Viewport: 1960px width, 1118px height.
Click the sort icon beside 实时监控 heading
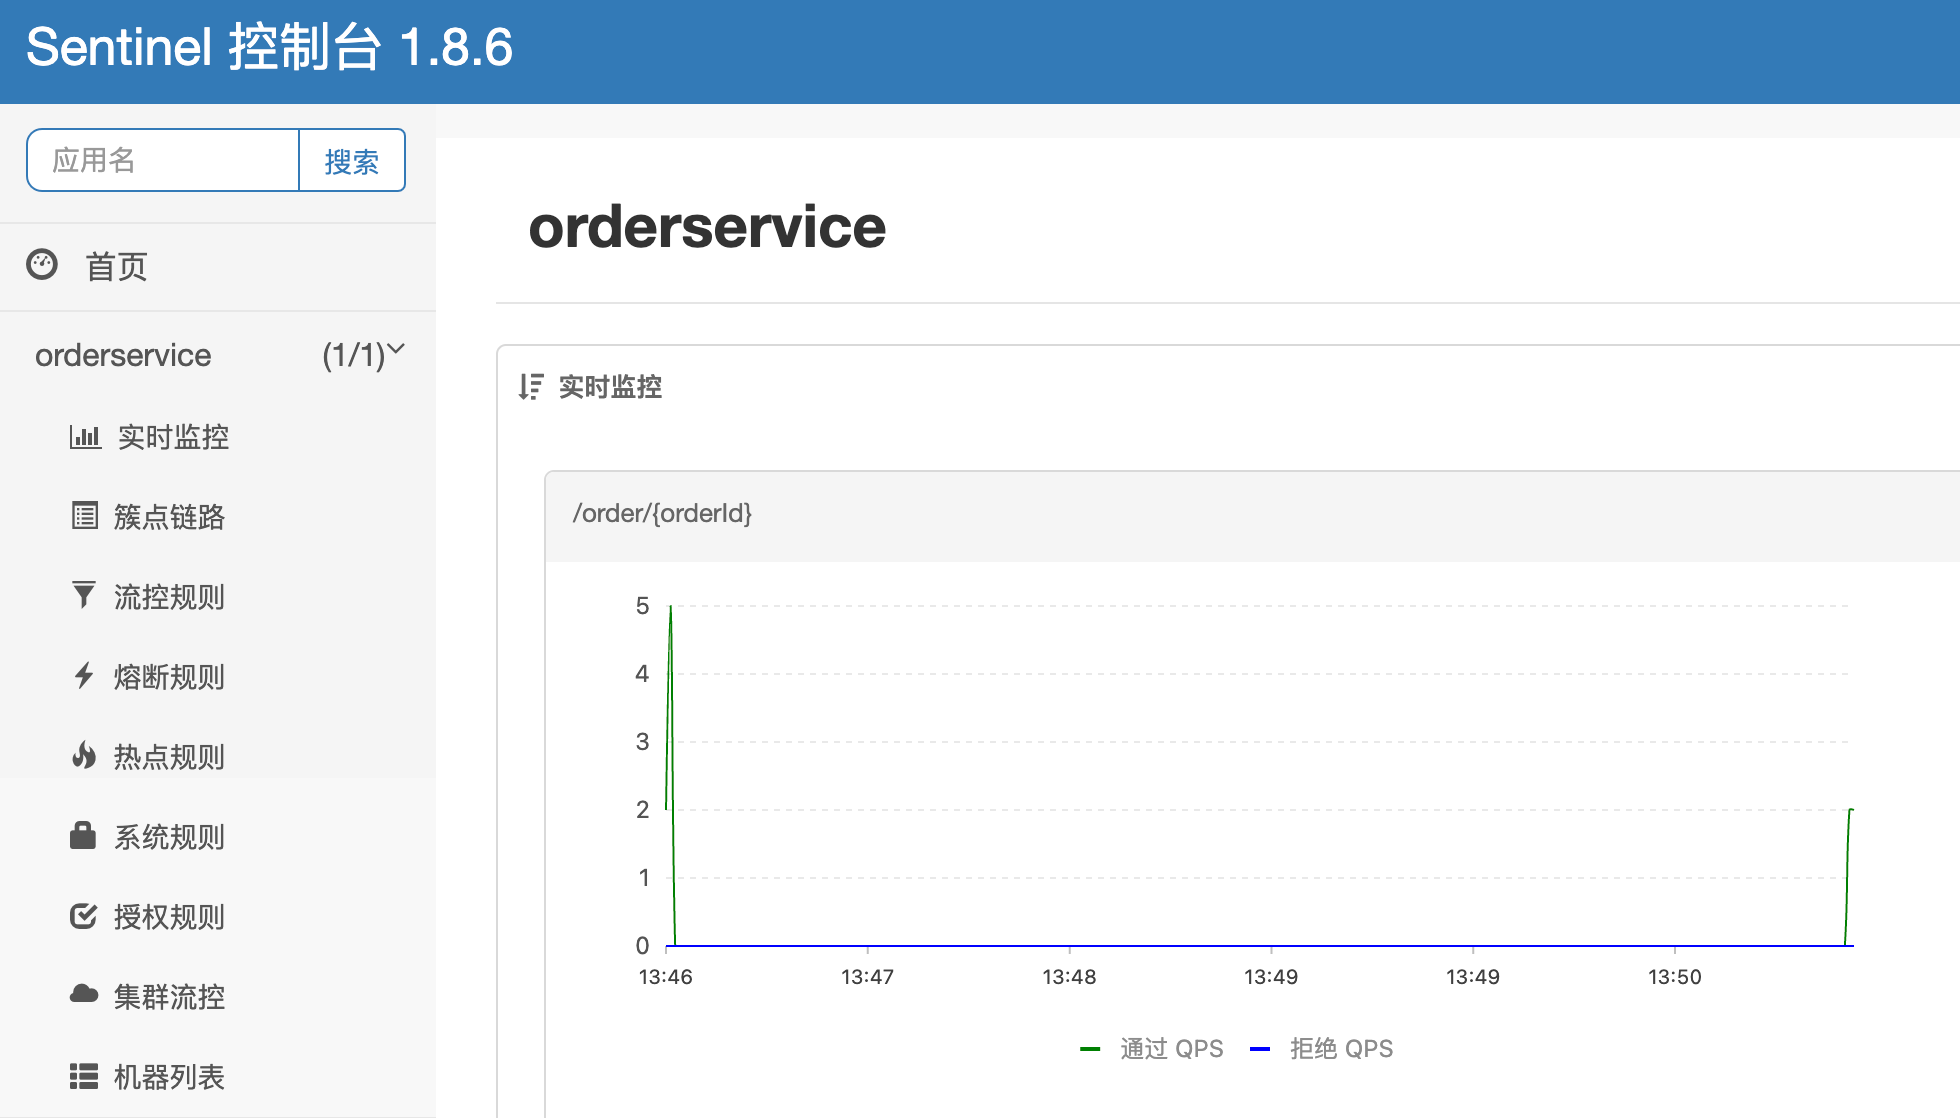(531, 387)
